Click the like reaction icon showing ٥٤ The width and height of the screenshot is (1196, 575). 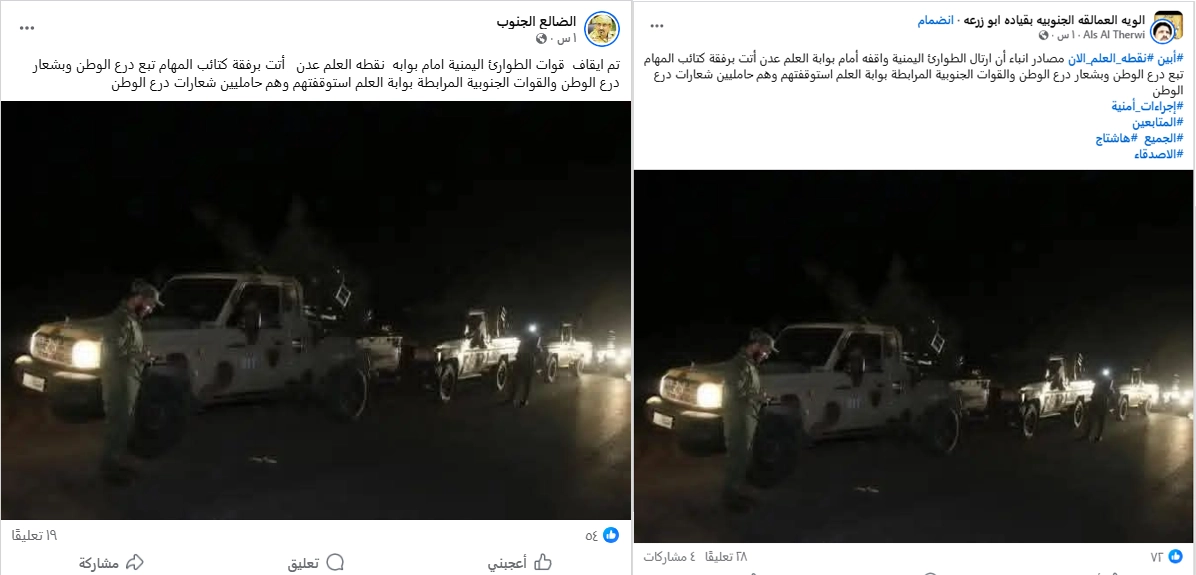coord(610,535)
